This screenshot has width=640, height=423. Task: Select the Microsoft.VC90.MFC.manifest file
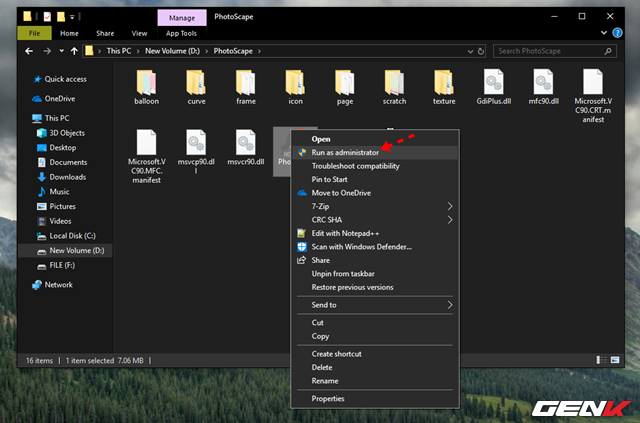pos(147,156)
